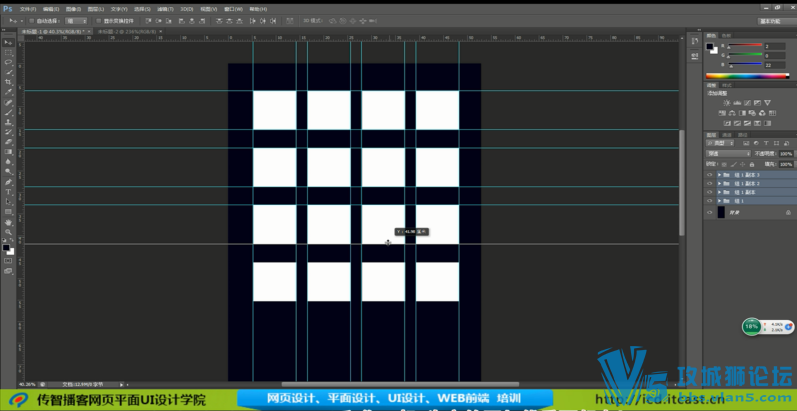Expand the 组 1 副本 3 group triangle
The width and height of the screenshot is (797, 411).
[719, 174]
